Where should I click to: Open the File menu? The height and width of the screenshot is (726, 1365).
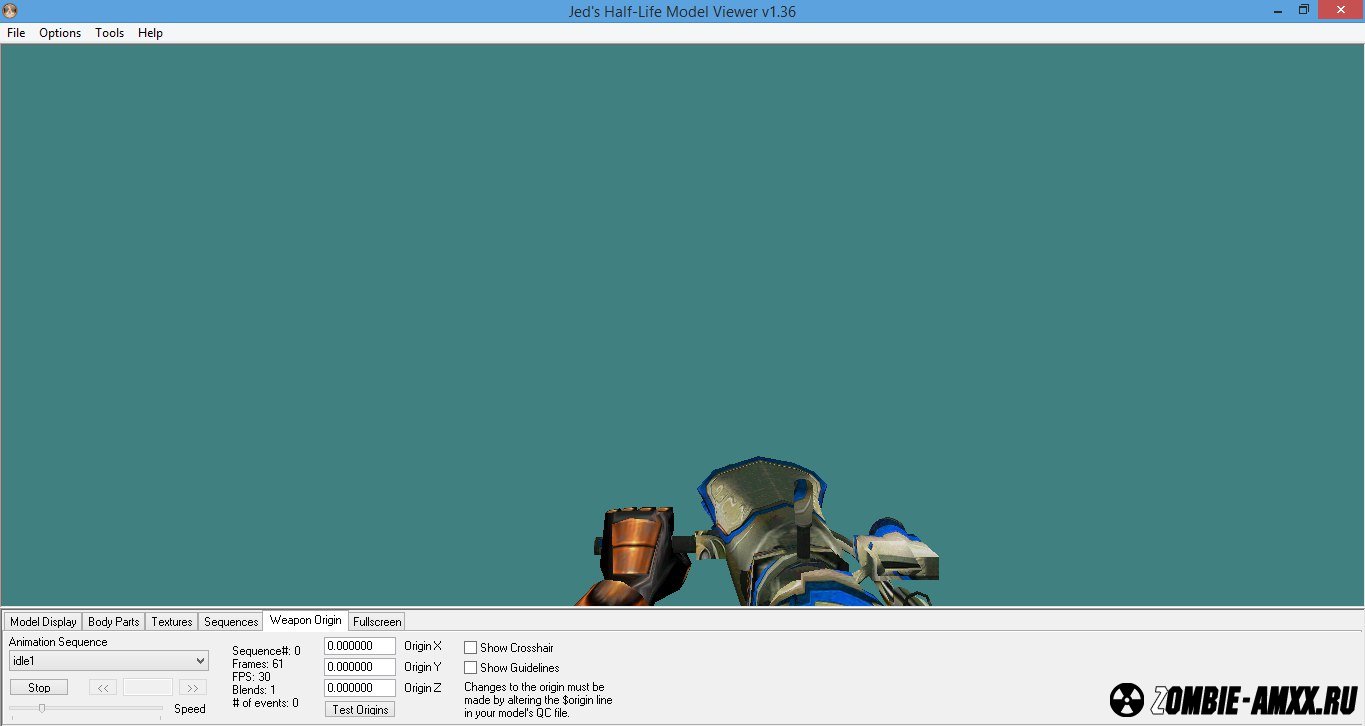click(16, 33)
